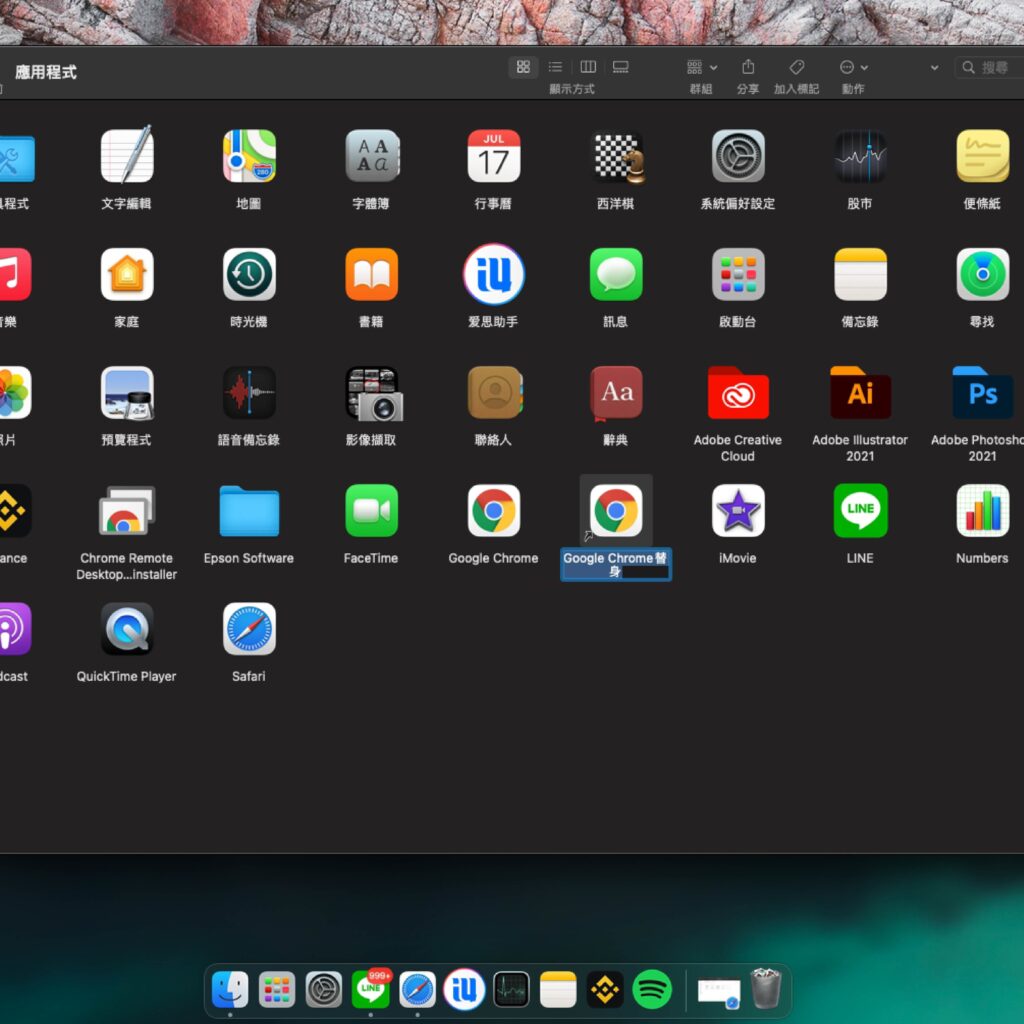Open the 尋找 Find My app icon
This screenshot has height=1024, width=1024.
point(983,274)
